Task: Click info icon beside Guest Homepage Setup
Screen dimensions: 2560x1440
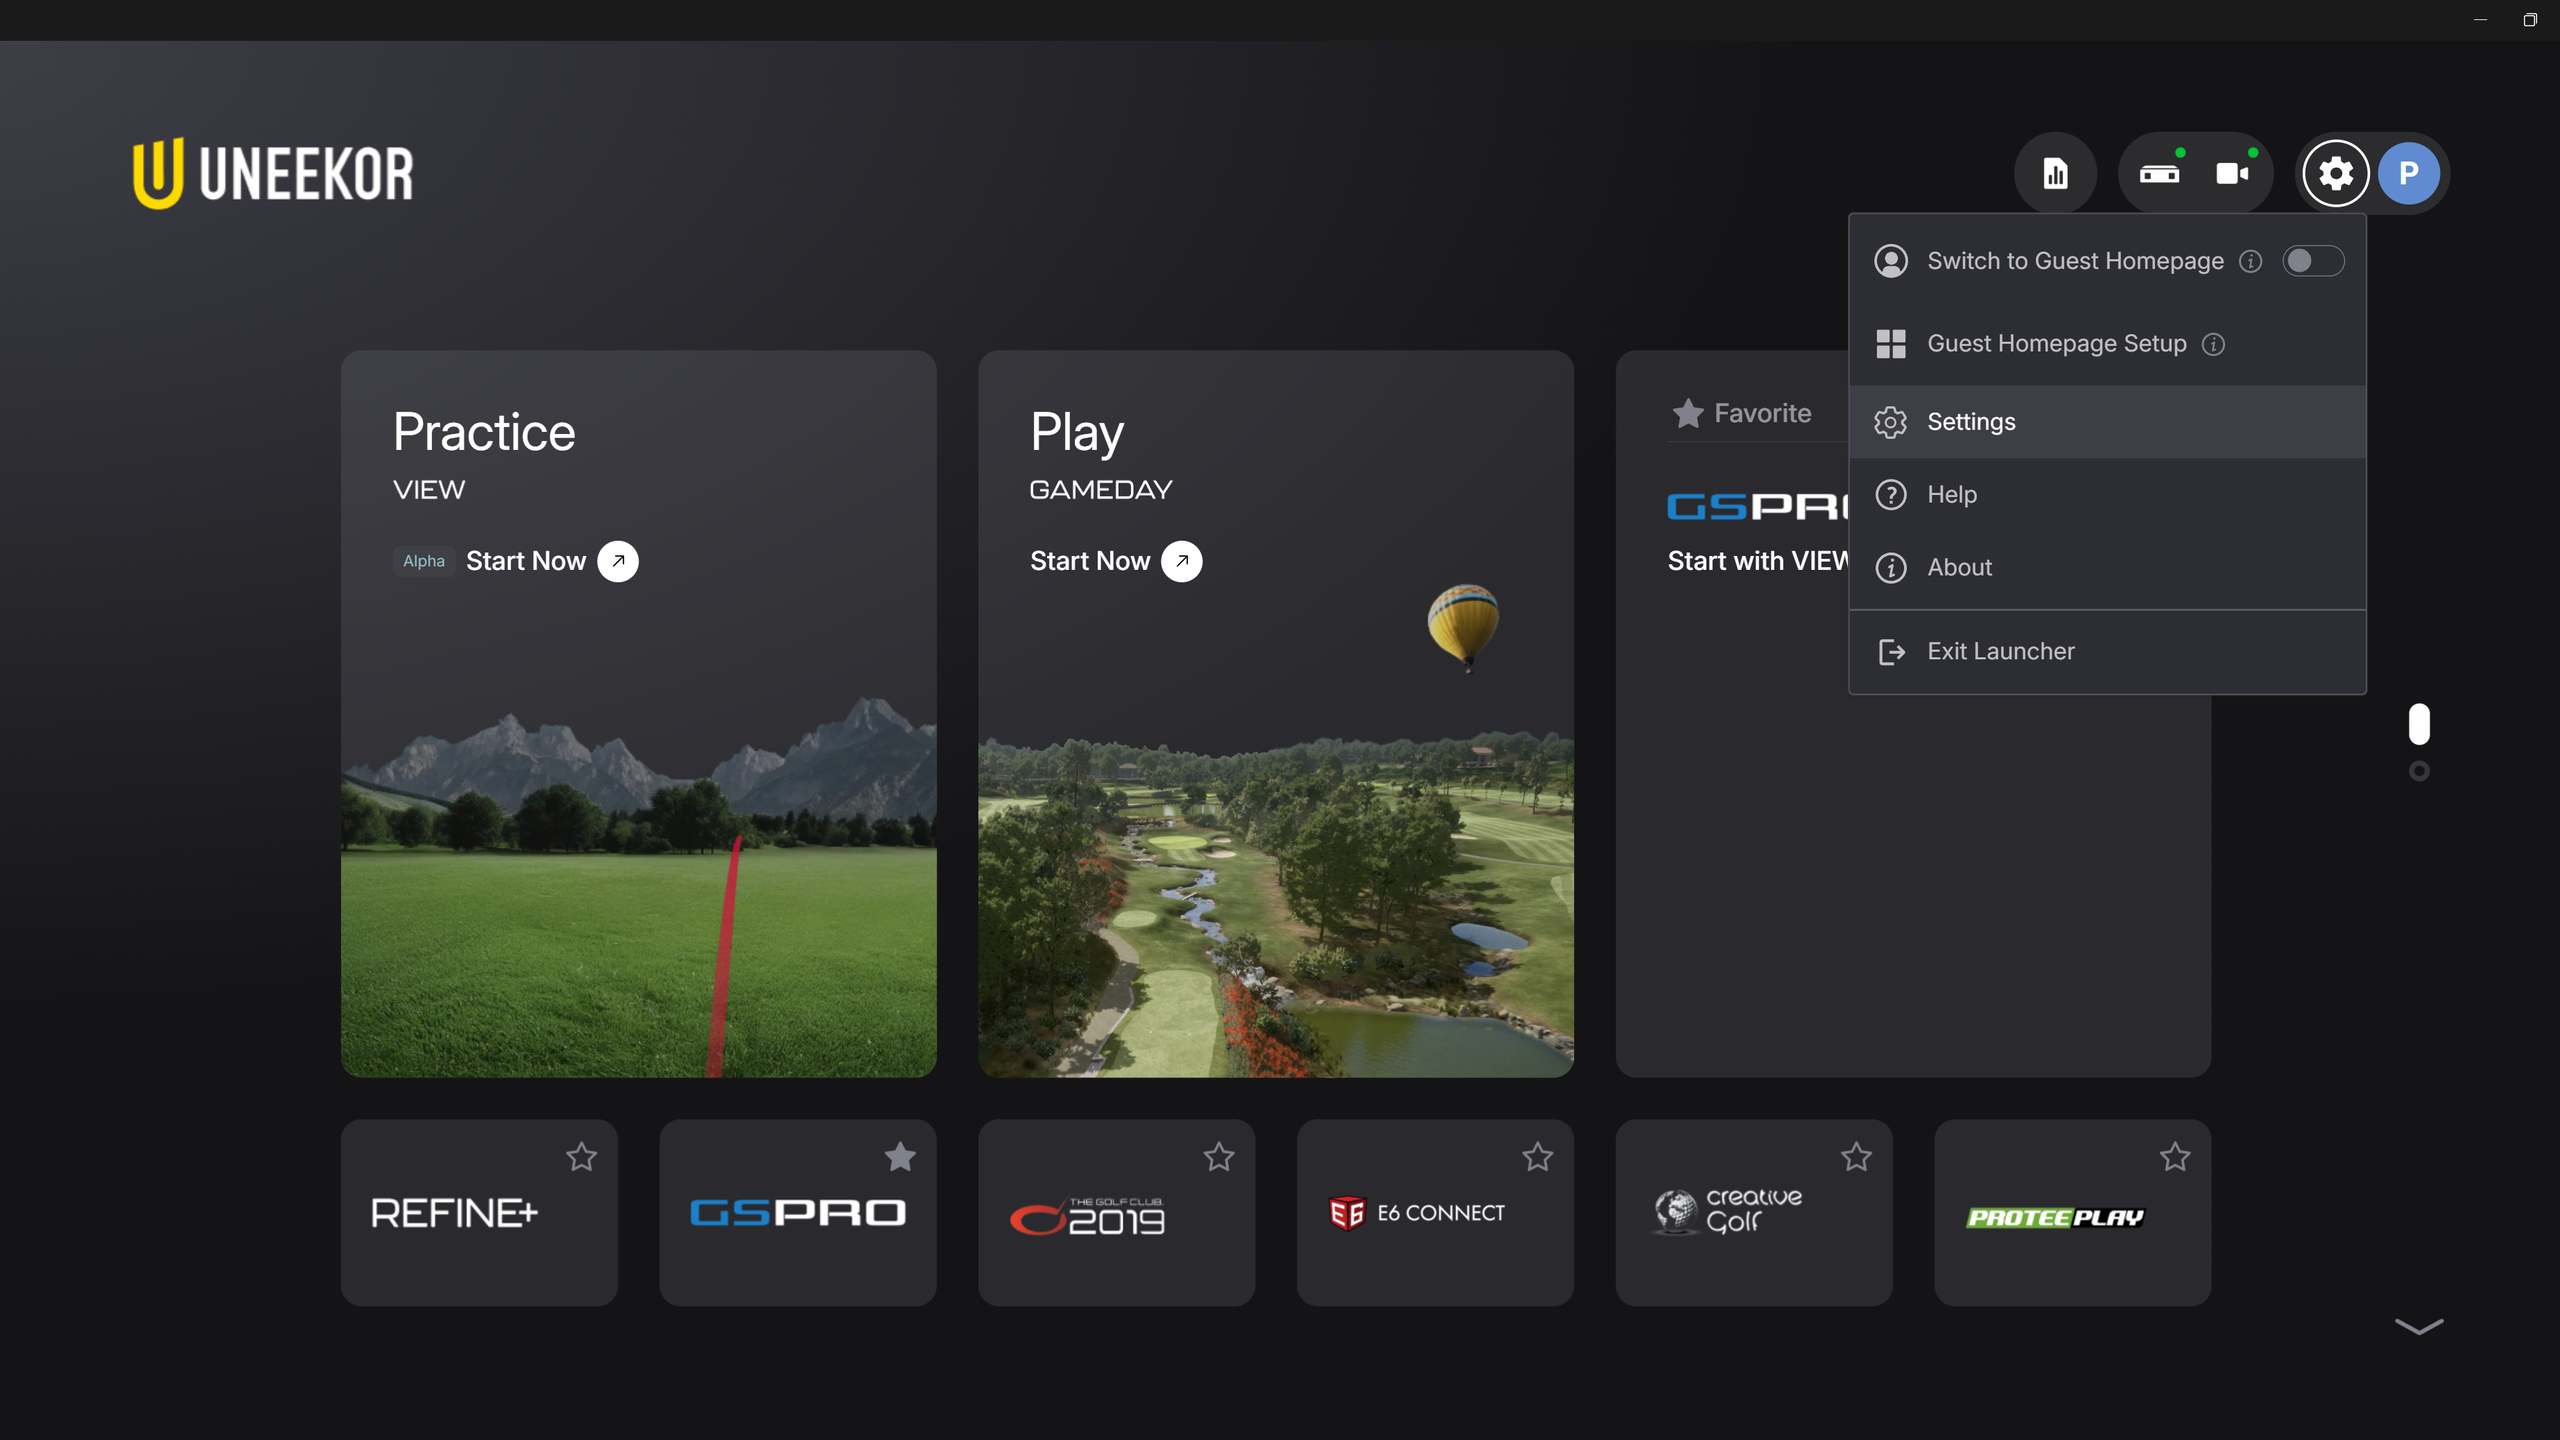Action: 2213,344
